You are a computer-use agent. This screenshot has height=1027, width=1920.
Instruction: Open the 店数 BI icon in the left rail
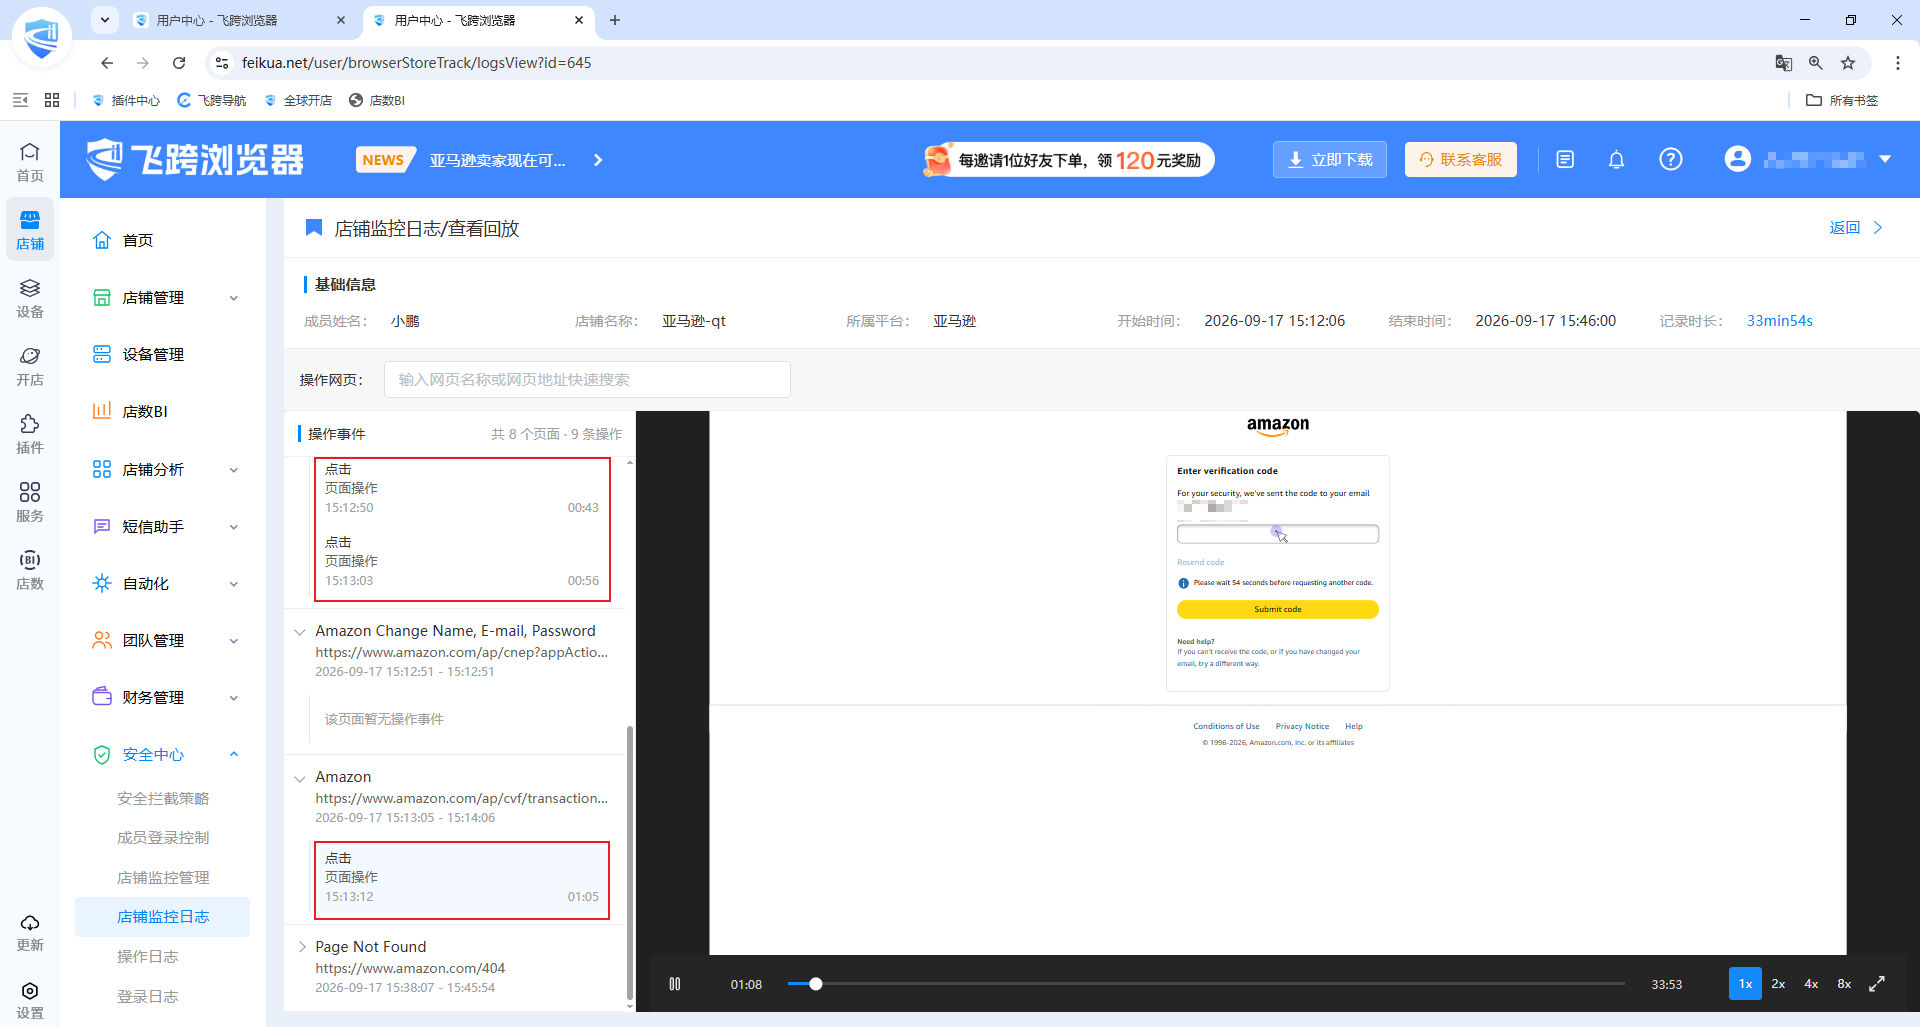tap(30, 570)
